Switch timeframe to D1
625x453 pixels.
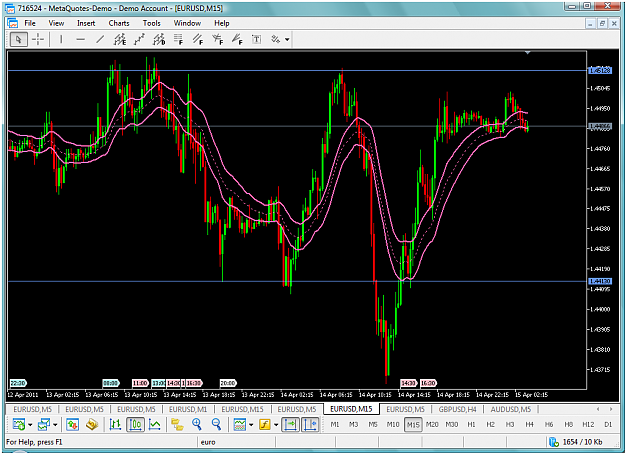pos(608,424)
